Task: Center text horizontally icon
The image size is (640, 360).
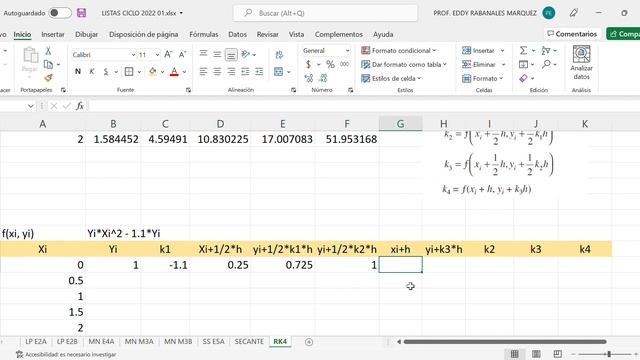Action: (x=217, y=72)
